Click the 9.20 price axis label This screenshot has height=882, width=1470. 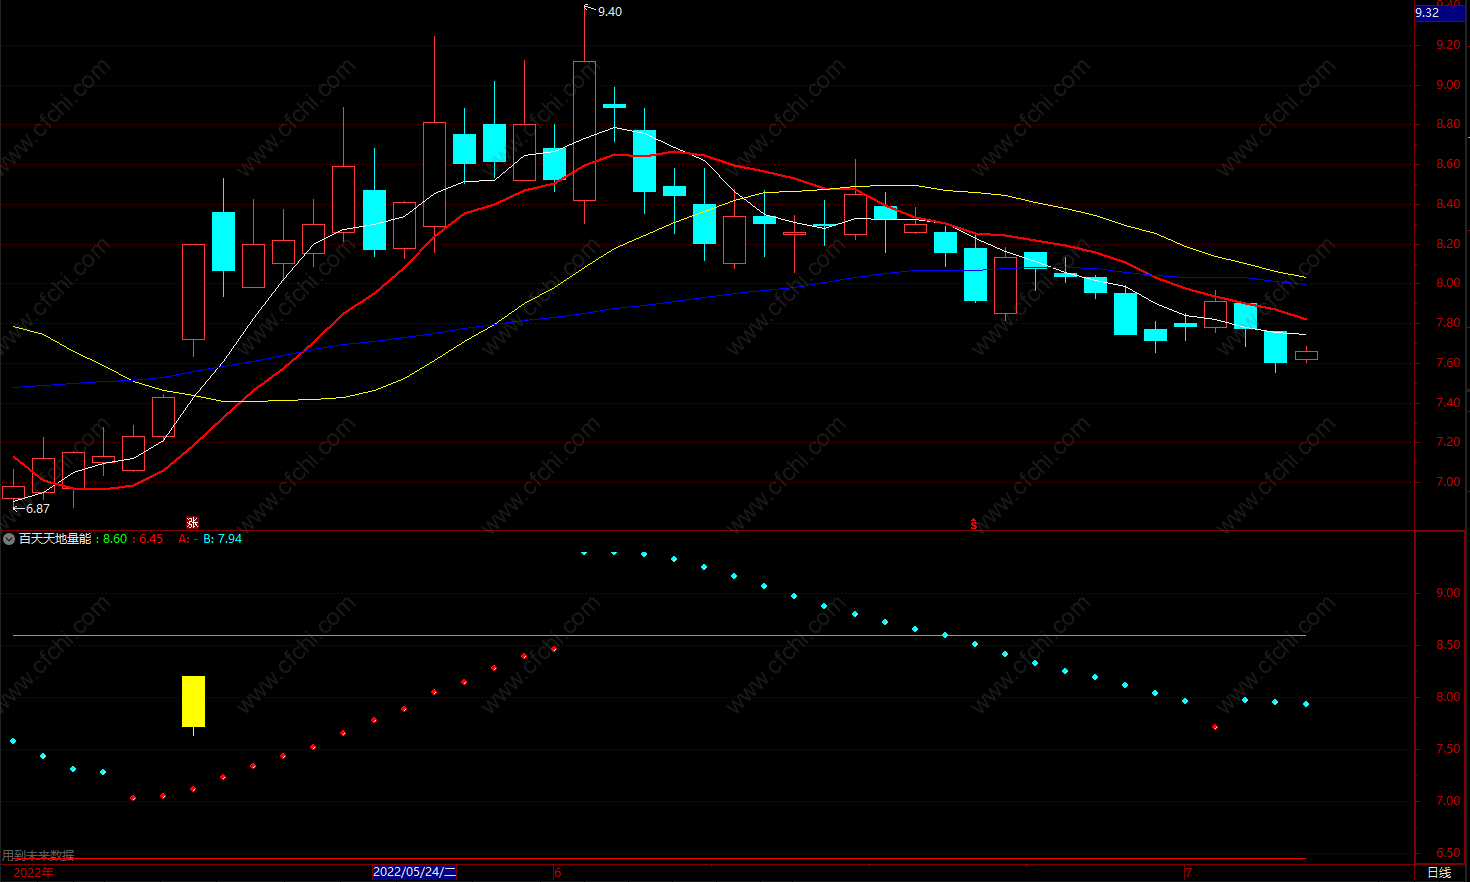1448,45
